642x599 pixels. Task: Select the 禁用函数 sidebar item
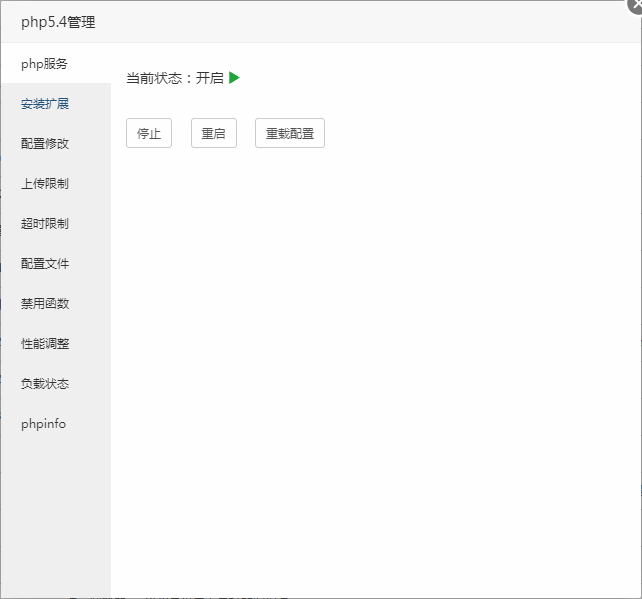point(45,304)
